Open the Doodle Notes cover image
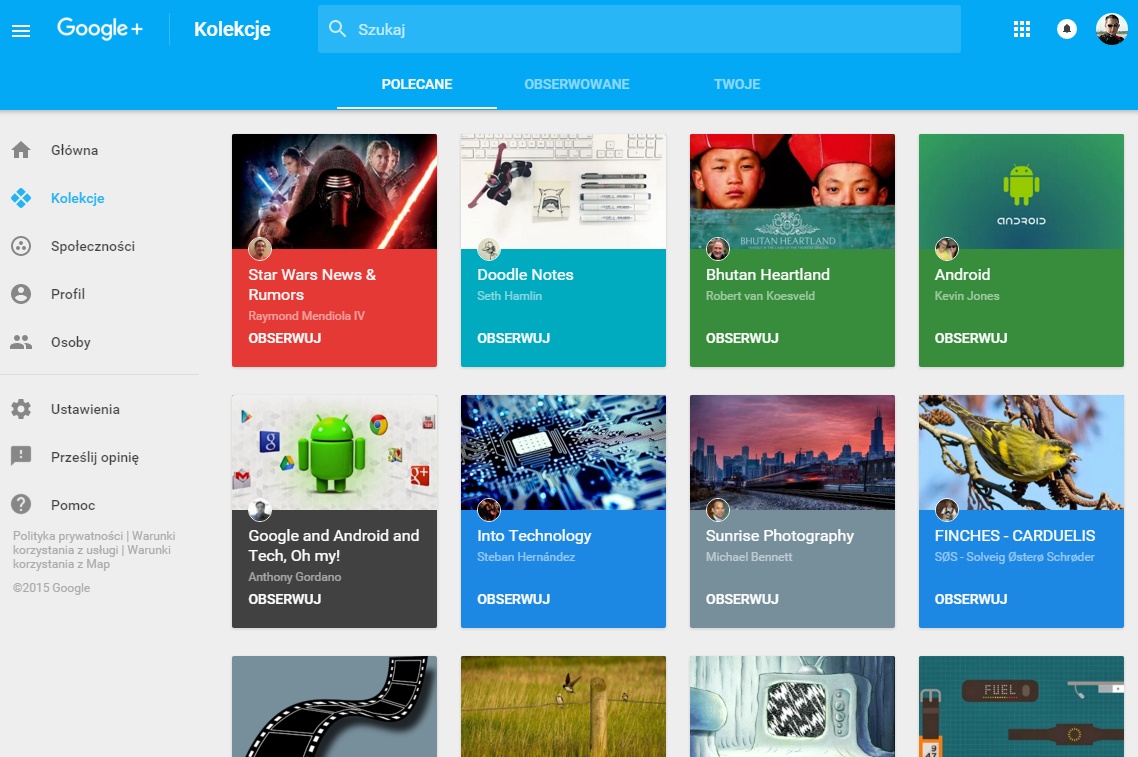 tap(563, 192)
